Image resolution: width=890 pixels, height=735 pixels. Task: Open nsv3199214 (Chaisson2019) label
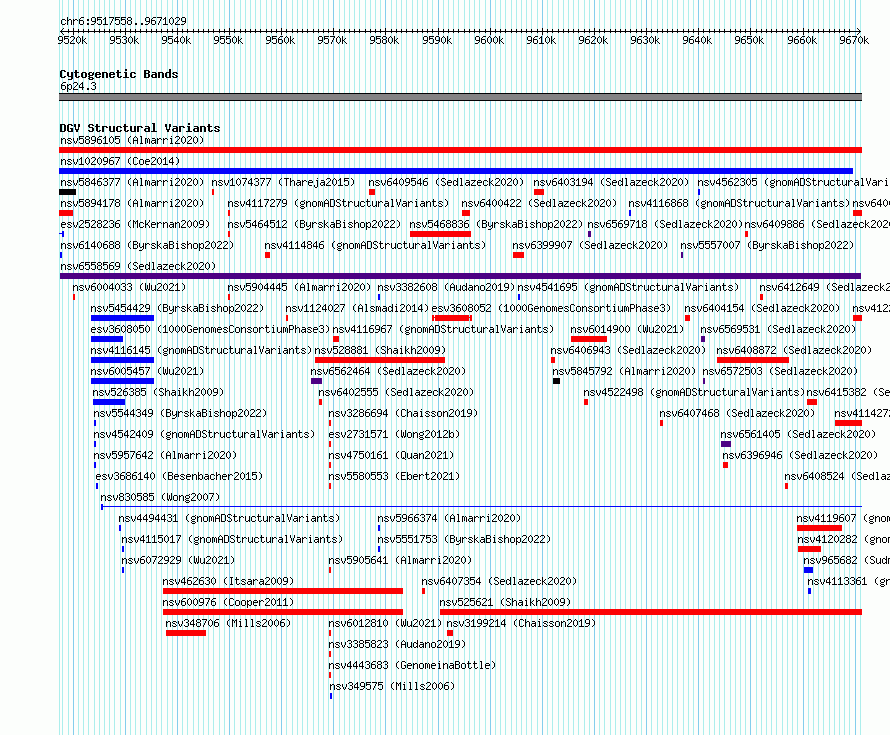point(521,623)
